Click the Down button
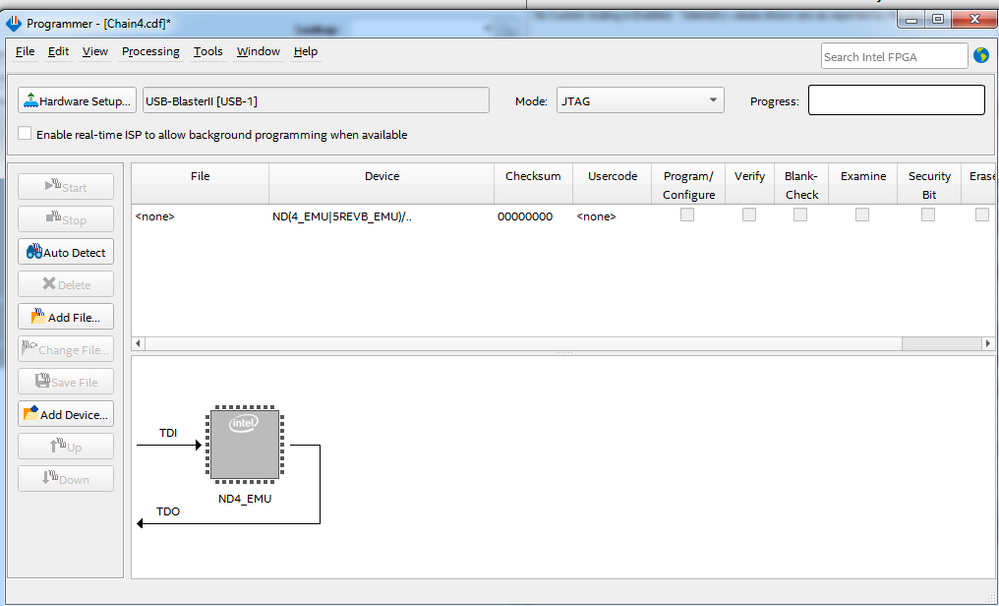 tap(66, 479)
